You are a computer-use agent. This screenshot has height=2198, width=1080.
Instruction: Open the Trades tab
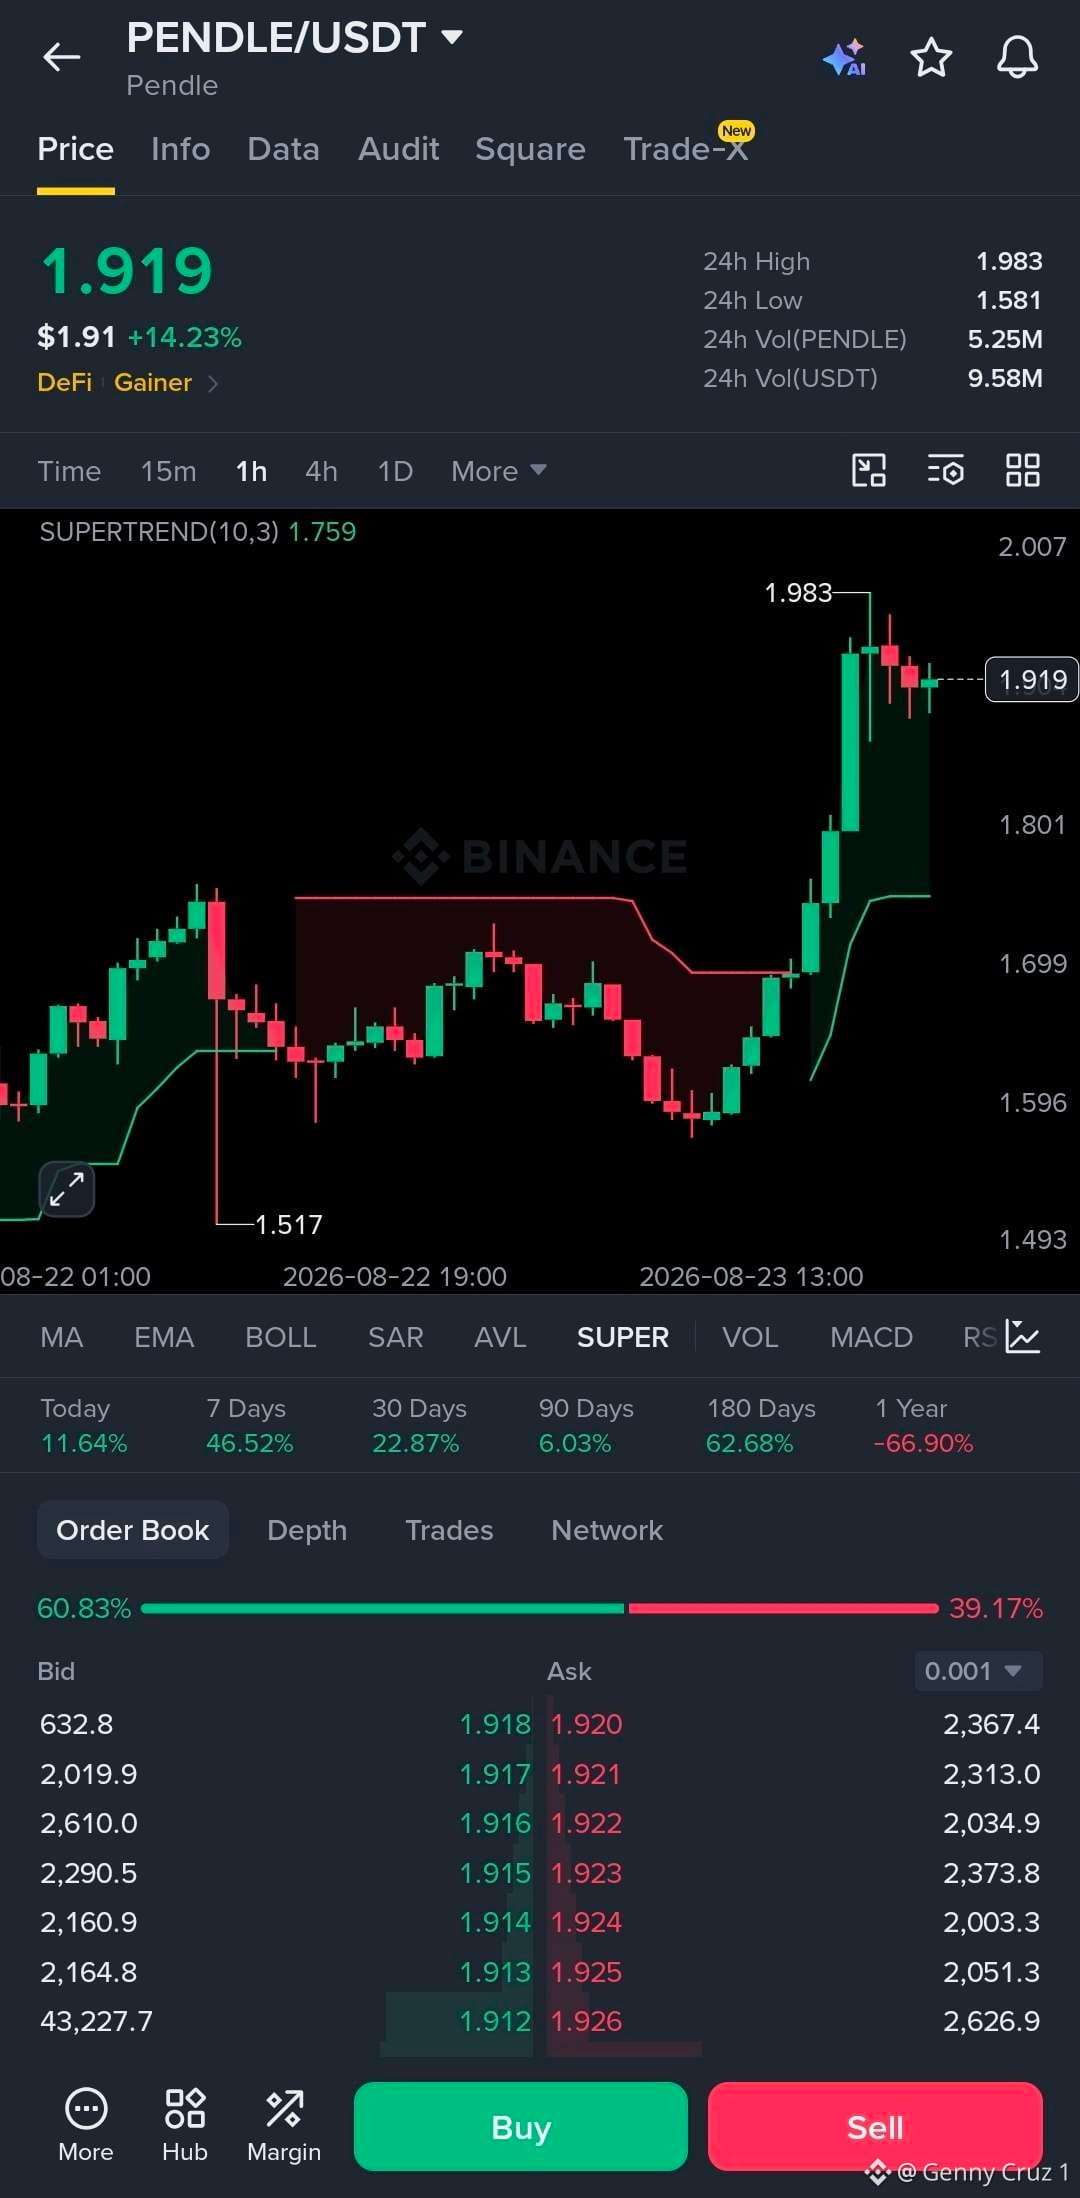coord(449,1530)
